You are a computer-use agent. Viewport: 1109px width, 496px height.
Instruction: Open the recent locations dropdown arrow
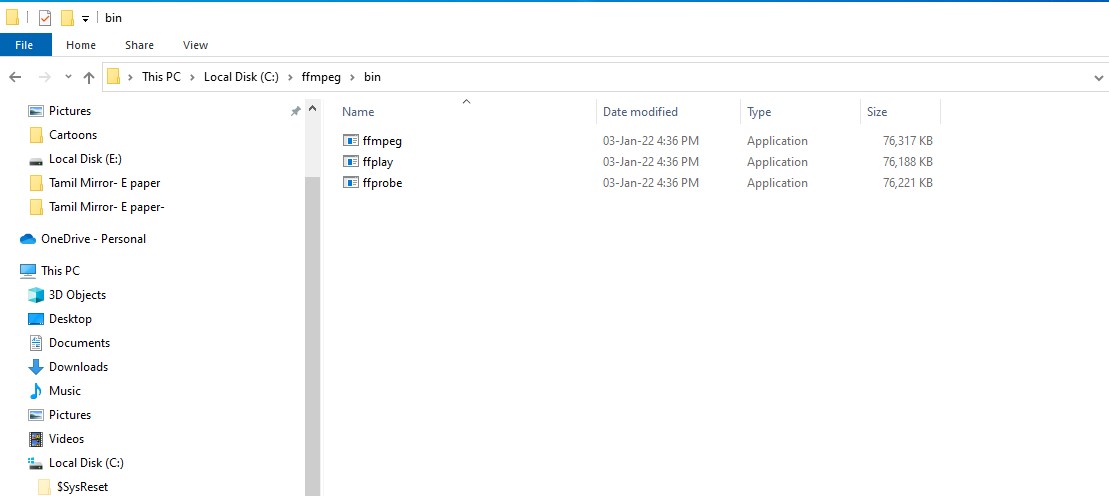click(68, 77)
